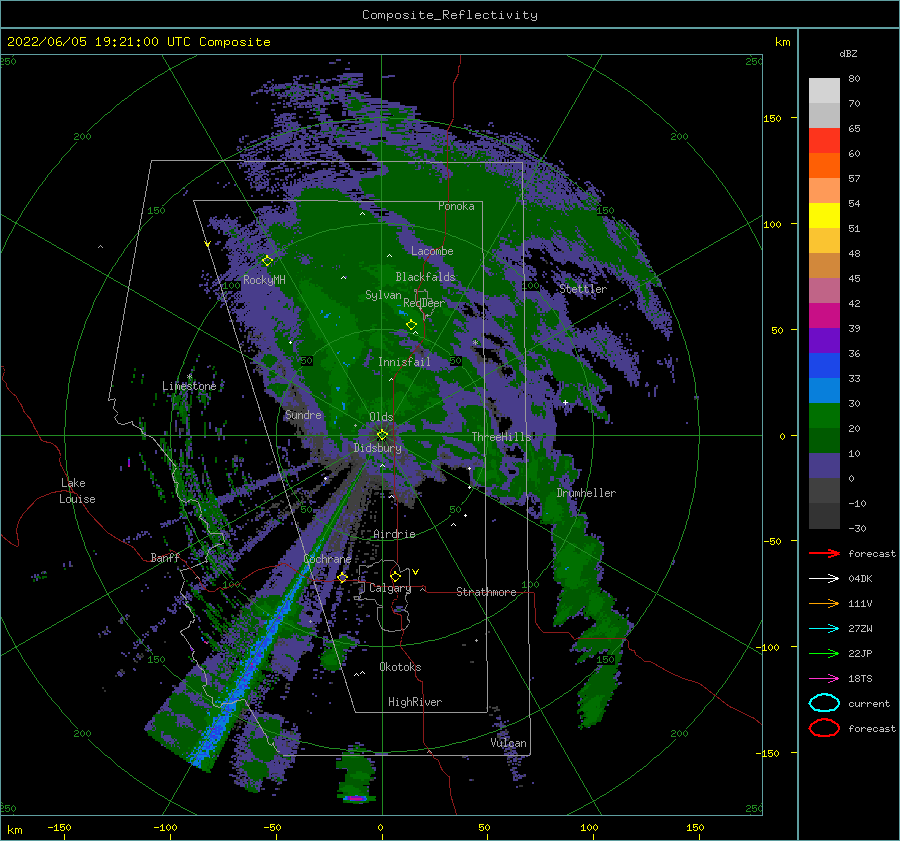Select the Vulcan label

[508, 743]
